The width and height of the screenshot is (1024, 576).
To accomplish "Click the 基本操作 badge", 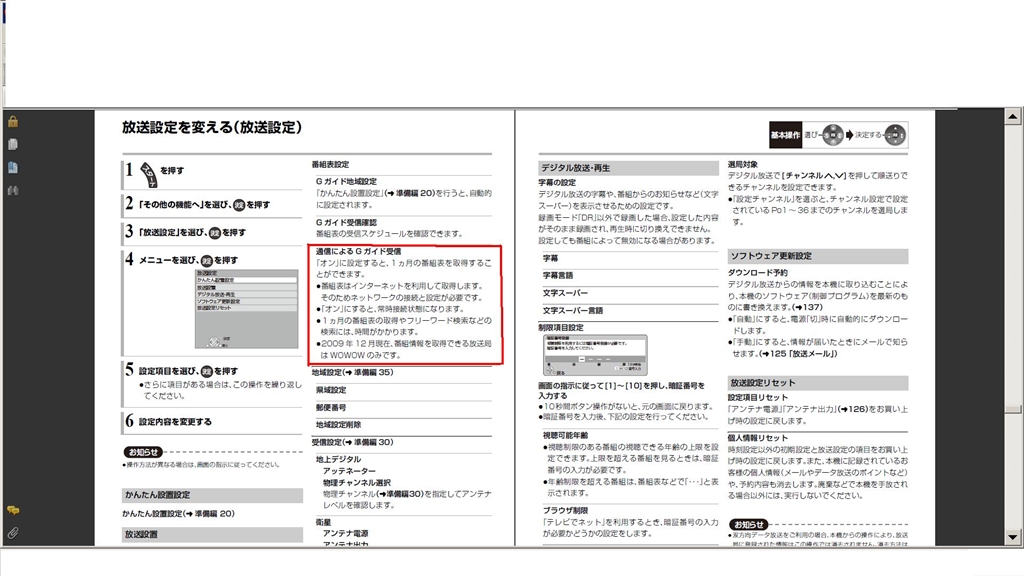I will [x=785, y=135].
